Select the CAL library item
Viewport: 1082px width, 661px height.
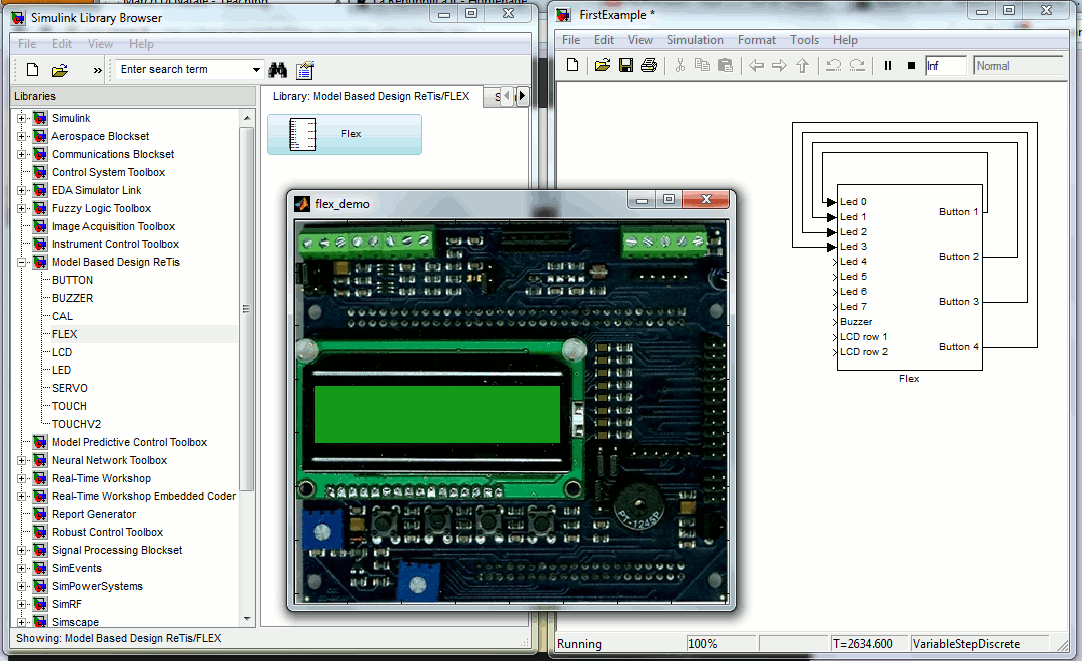click(x=62, y=316)
